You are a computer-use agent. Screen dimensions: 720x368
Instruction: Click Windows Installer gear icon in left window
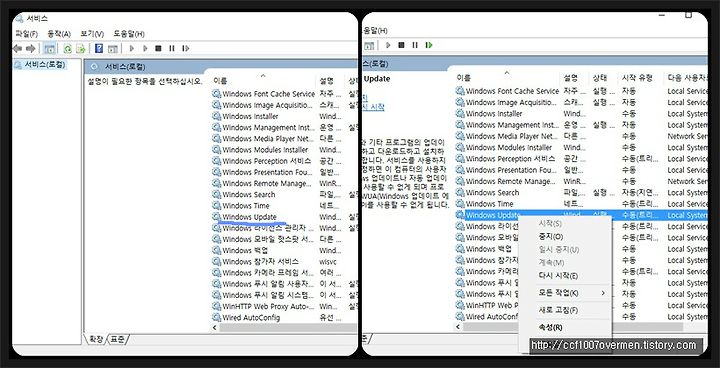tap(216, 116)
